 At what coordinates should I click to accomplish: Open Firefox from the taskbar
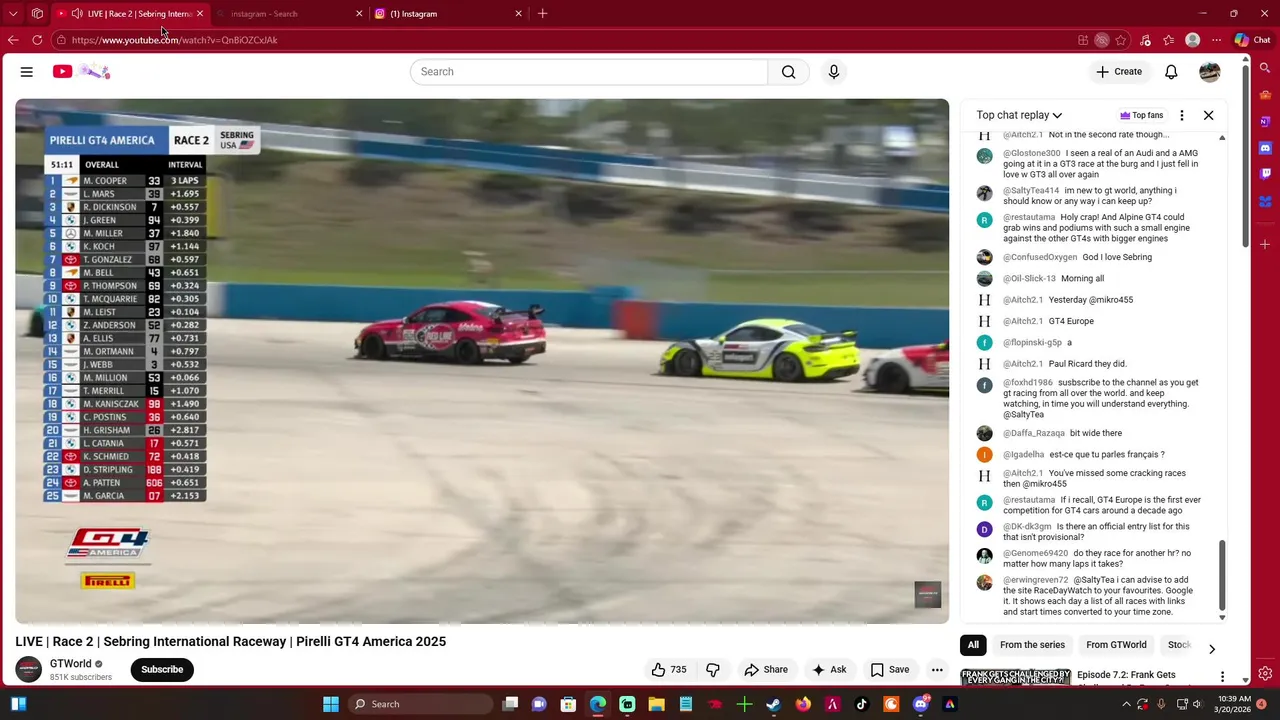(x=803, y=704)
